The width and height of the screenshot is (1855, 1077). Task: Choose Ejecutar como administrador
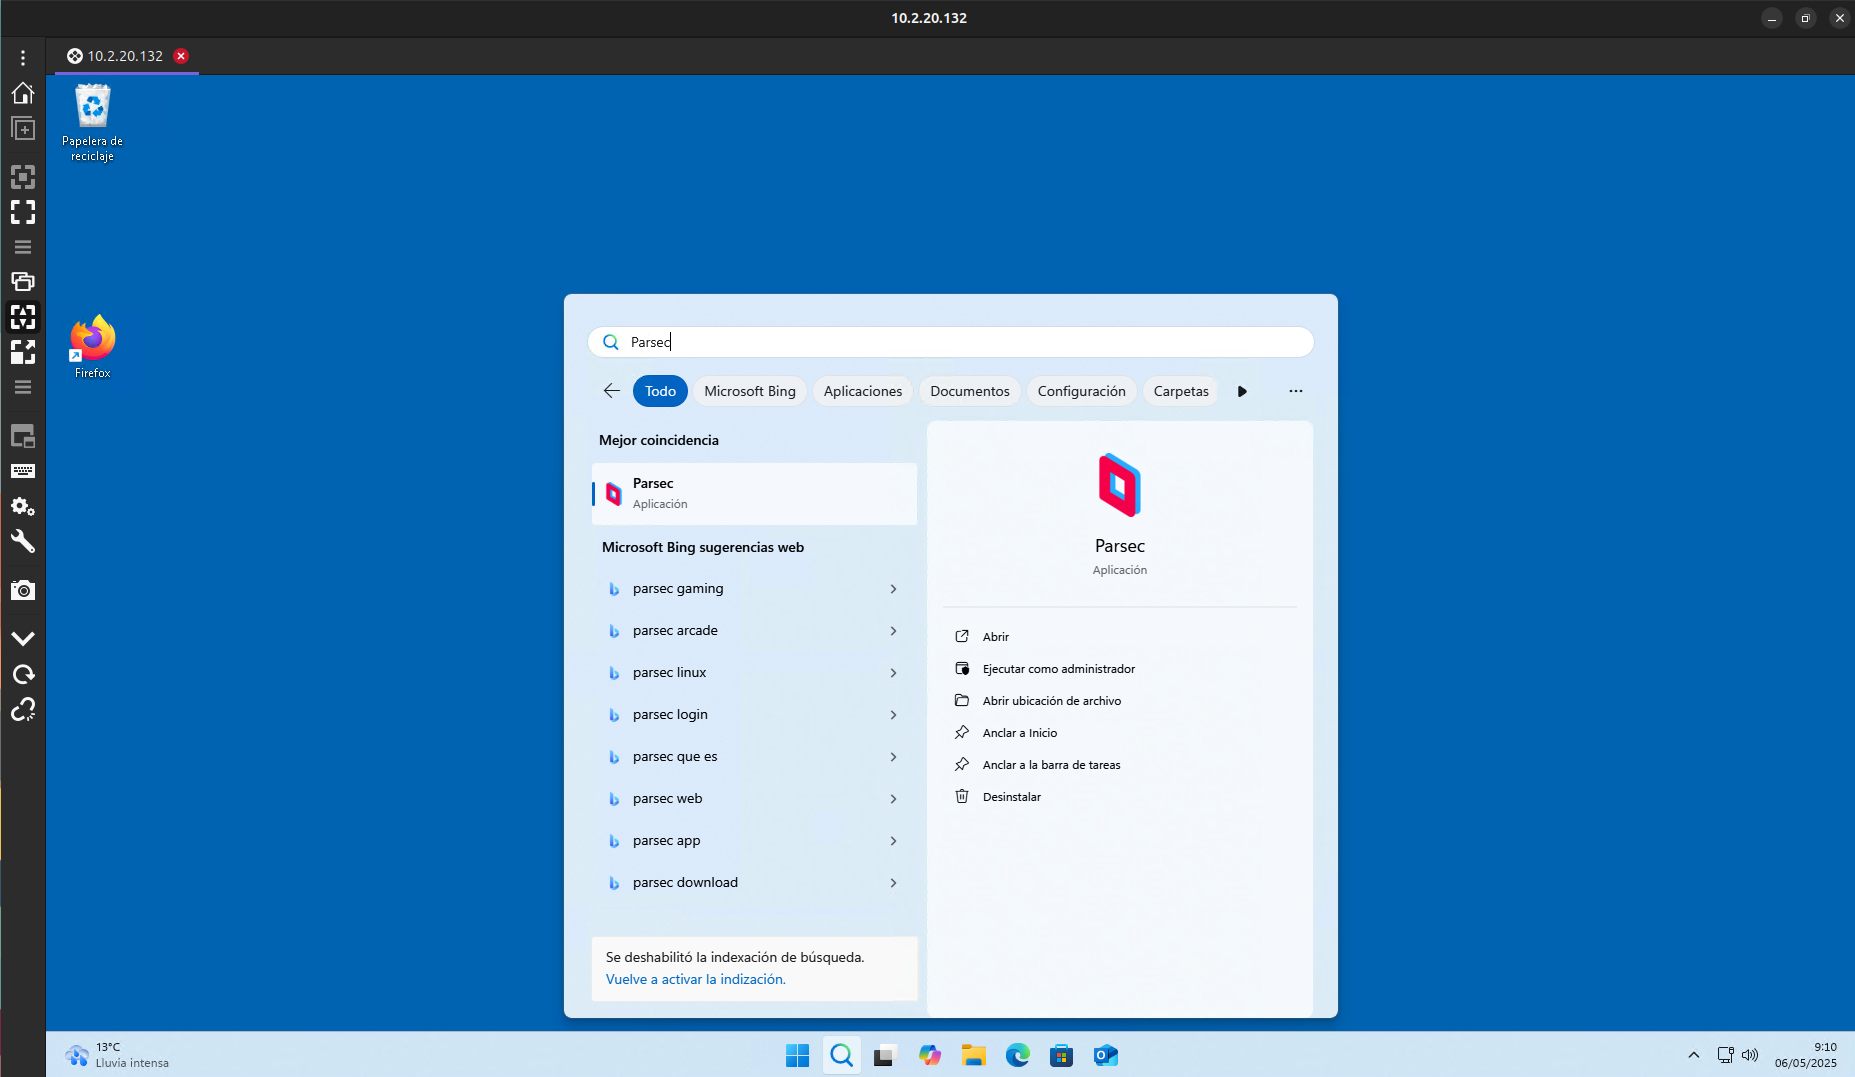(x=1058, y=669)
